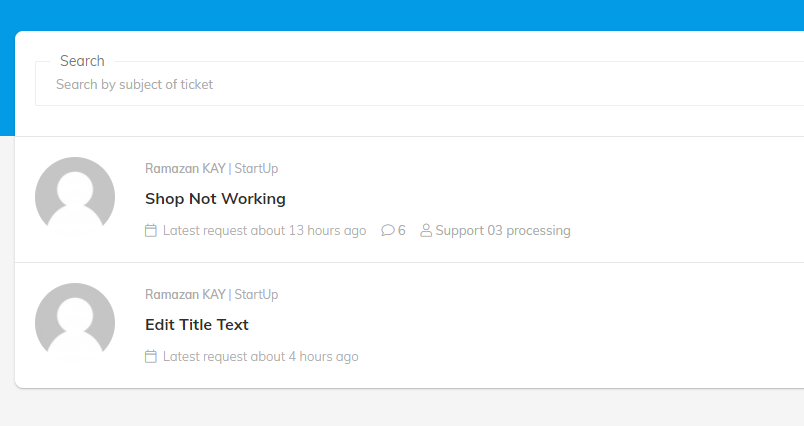The width and height of the screenshot is (804, 426).
Task: Click the comment count number 6
Action: click(x=402, y=231)
